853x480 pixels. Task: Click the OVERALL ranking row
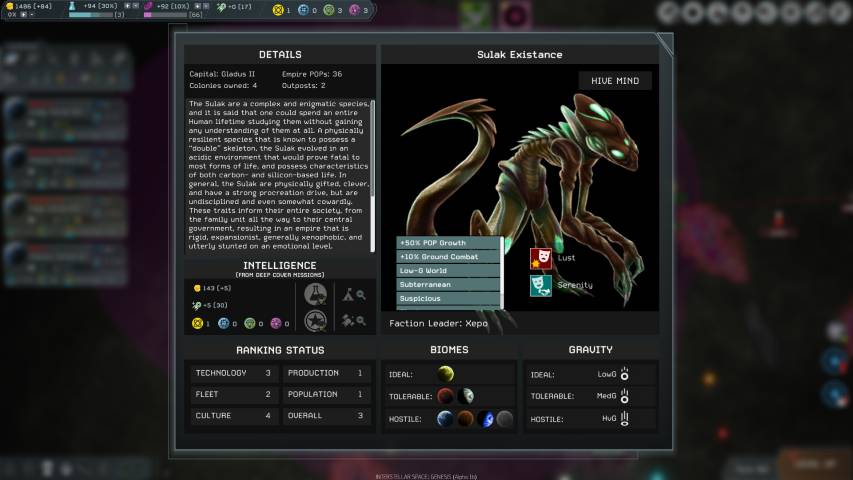point(326,415)
